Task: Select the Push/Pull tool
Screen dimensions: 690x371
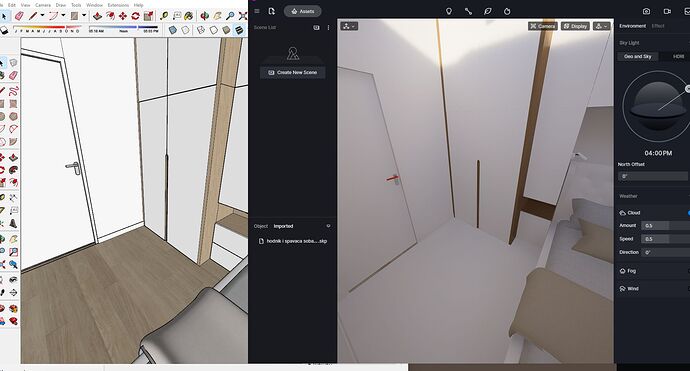Action: click(x=97, y=16)
